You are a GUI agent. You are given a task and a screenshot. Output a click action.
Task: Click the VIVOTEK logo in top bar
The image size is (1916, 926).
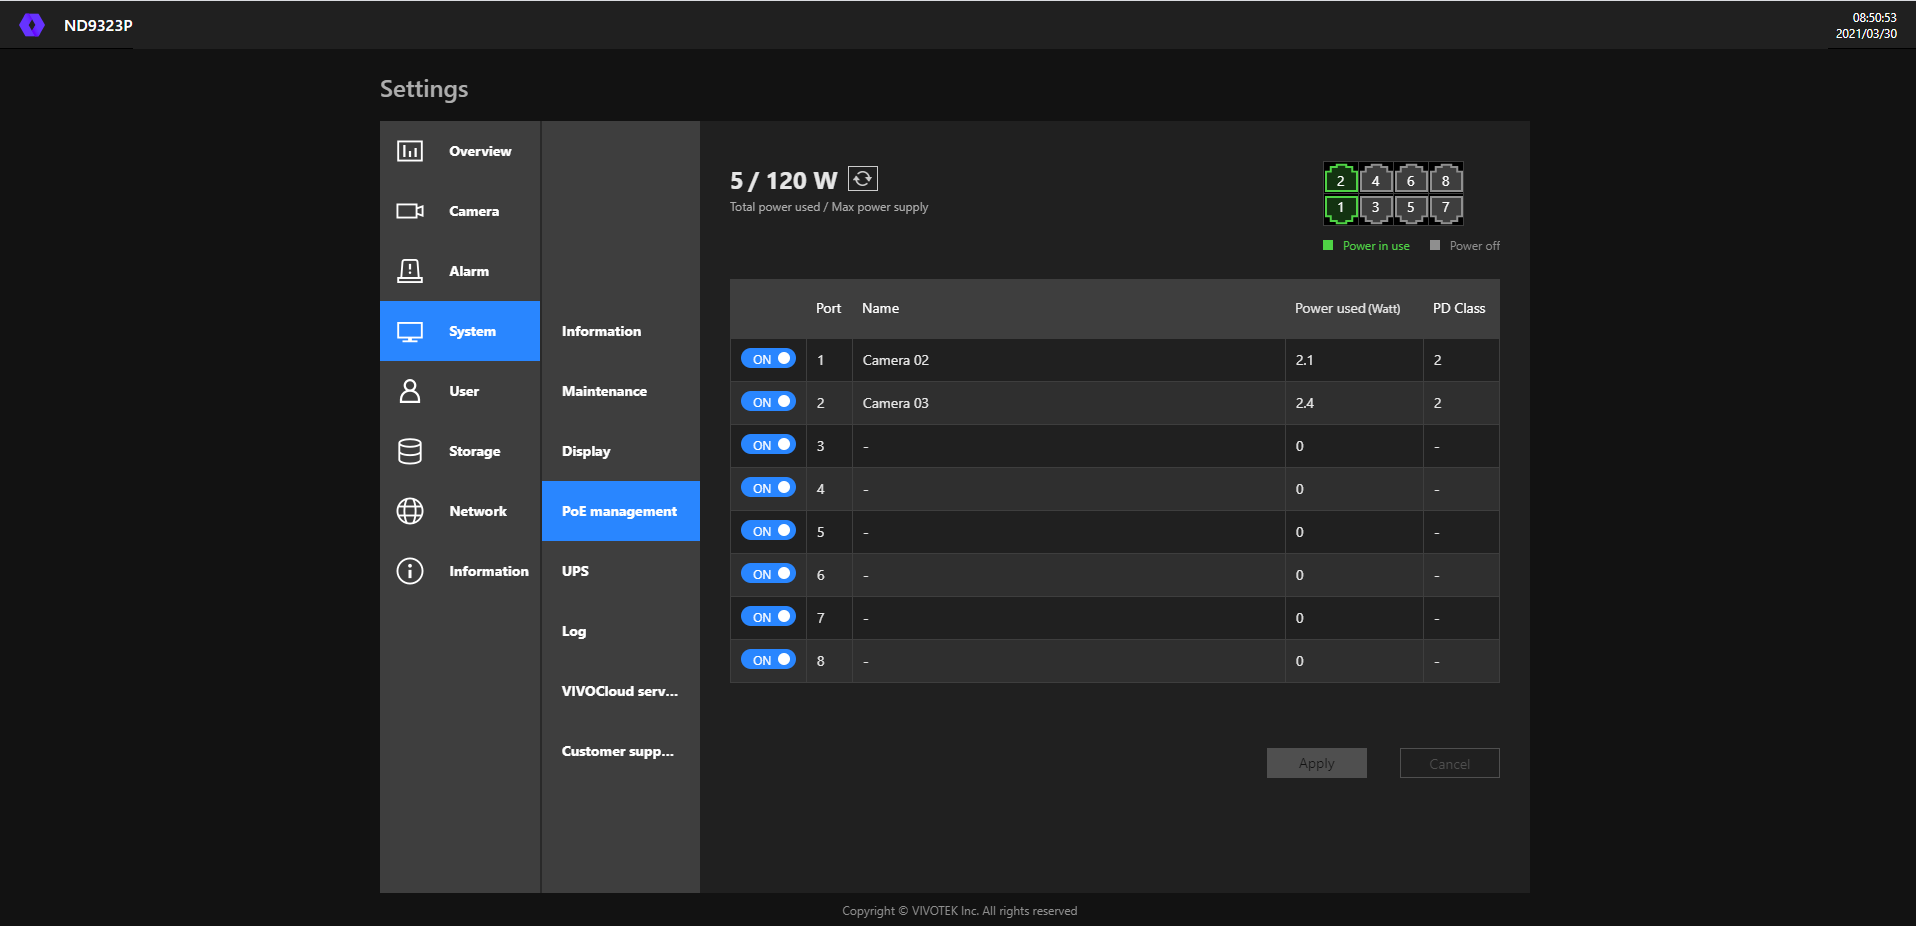coord(32,25)
